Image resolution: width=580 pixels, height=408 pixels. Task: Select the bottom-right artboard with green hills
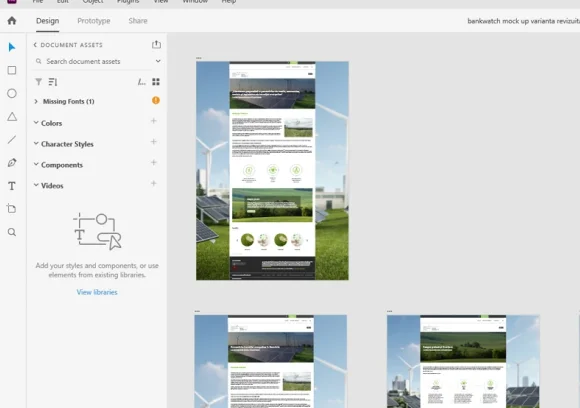tap(463, 361)
